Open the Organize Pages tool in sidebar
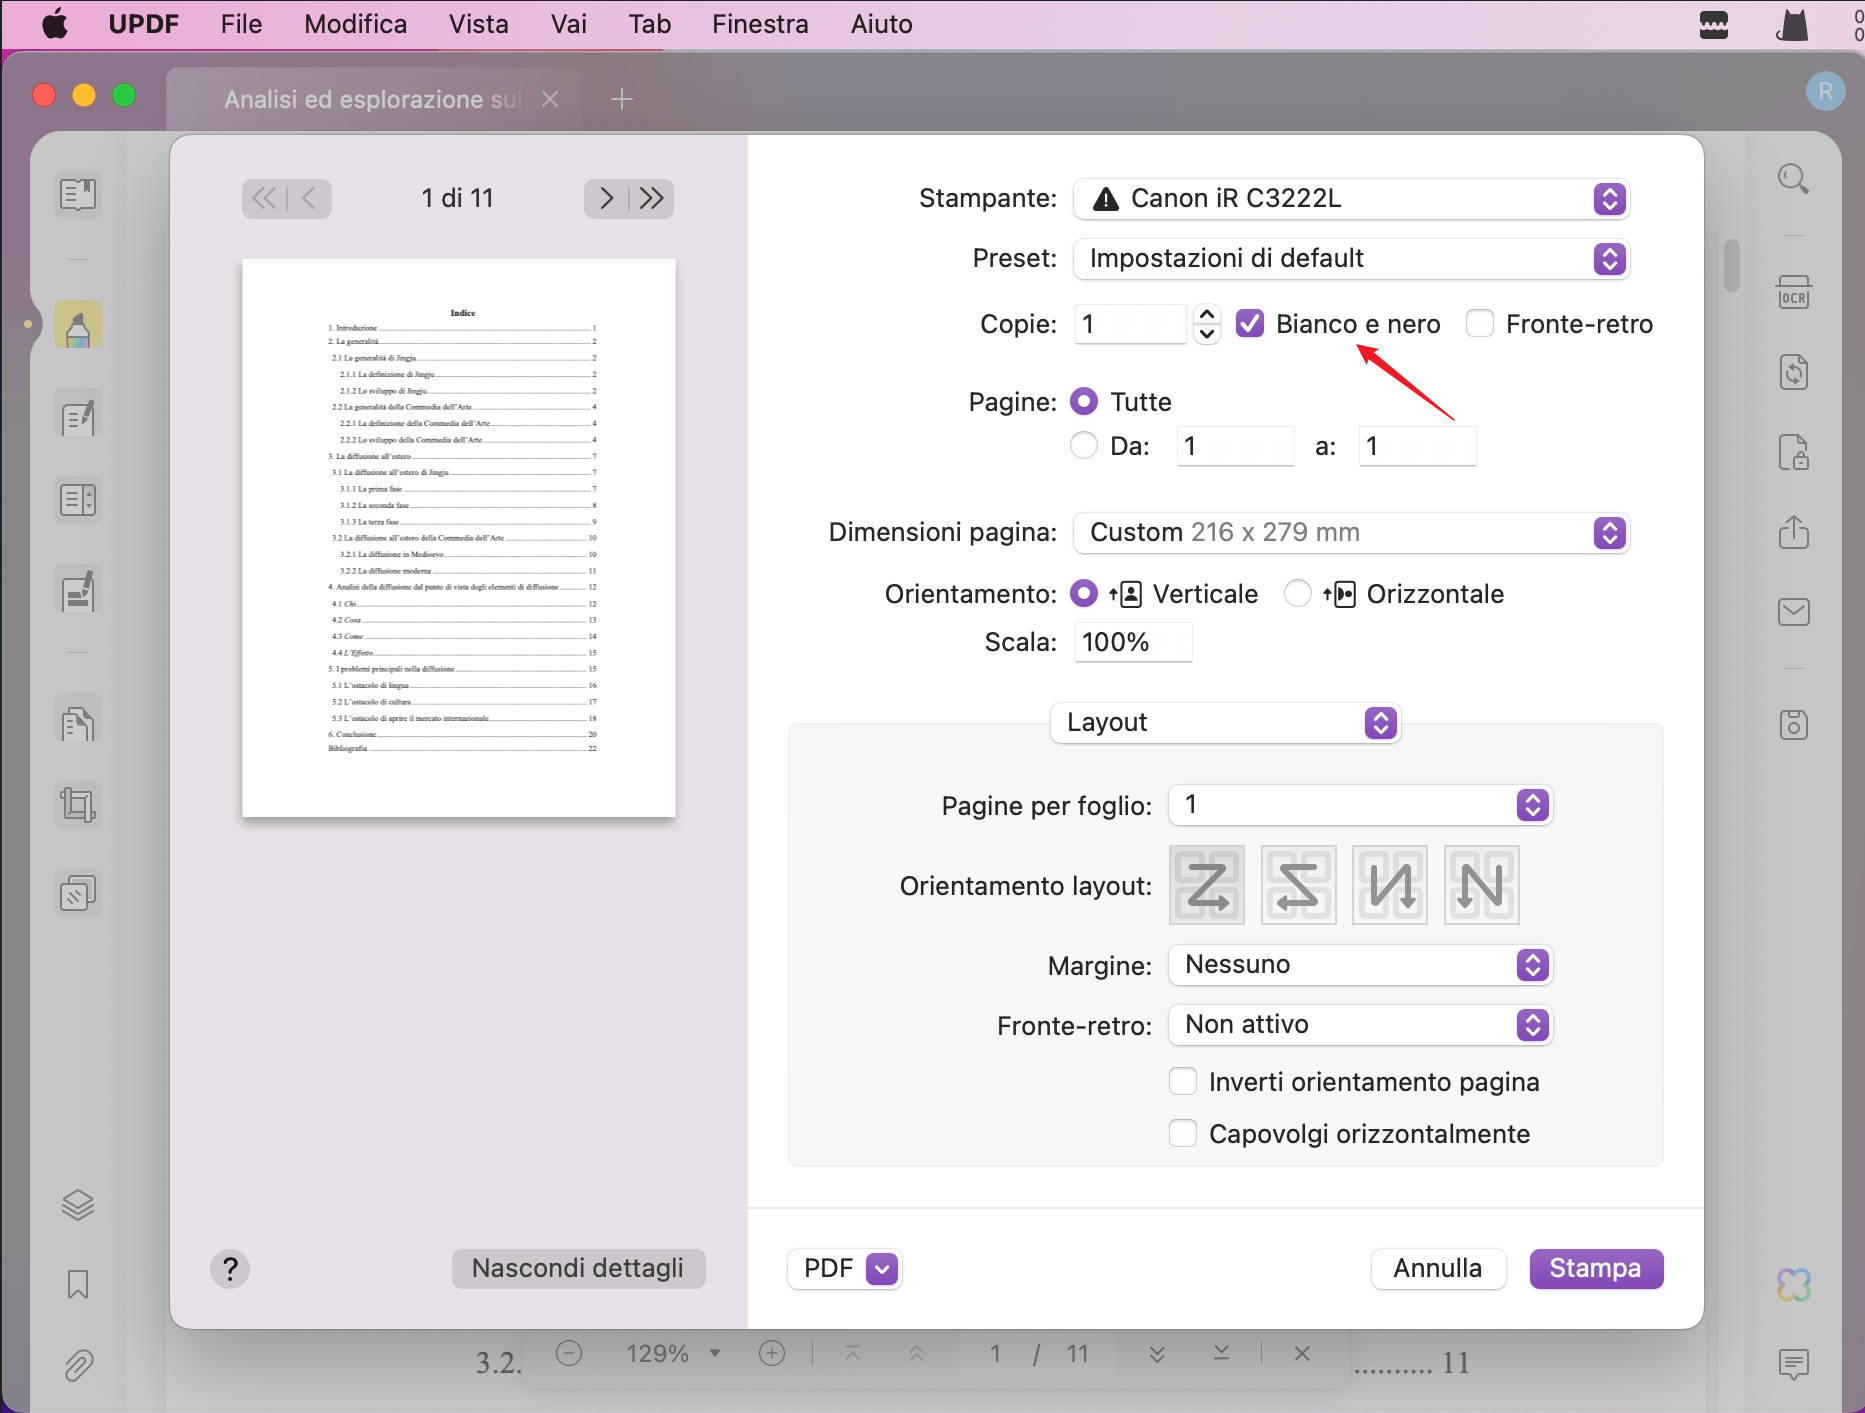 click(x=78, y=500)
